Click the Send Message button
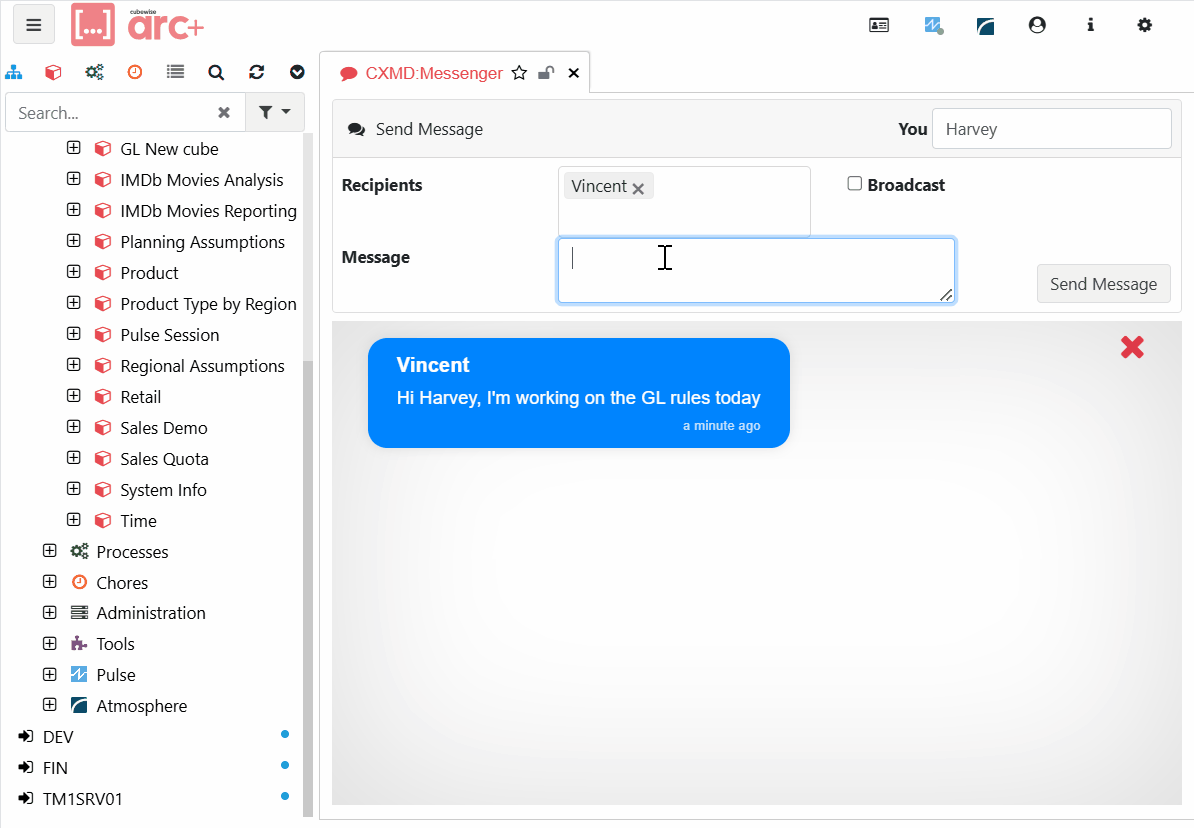 click(x=1103, y=284)
